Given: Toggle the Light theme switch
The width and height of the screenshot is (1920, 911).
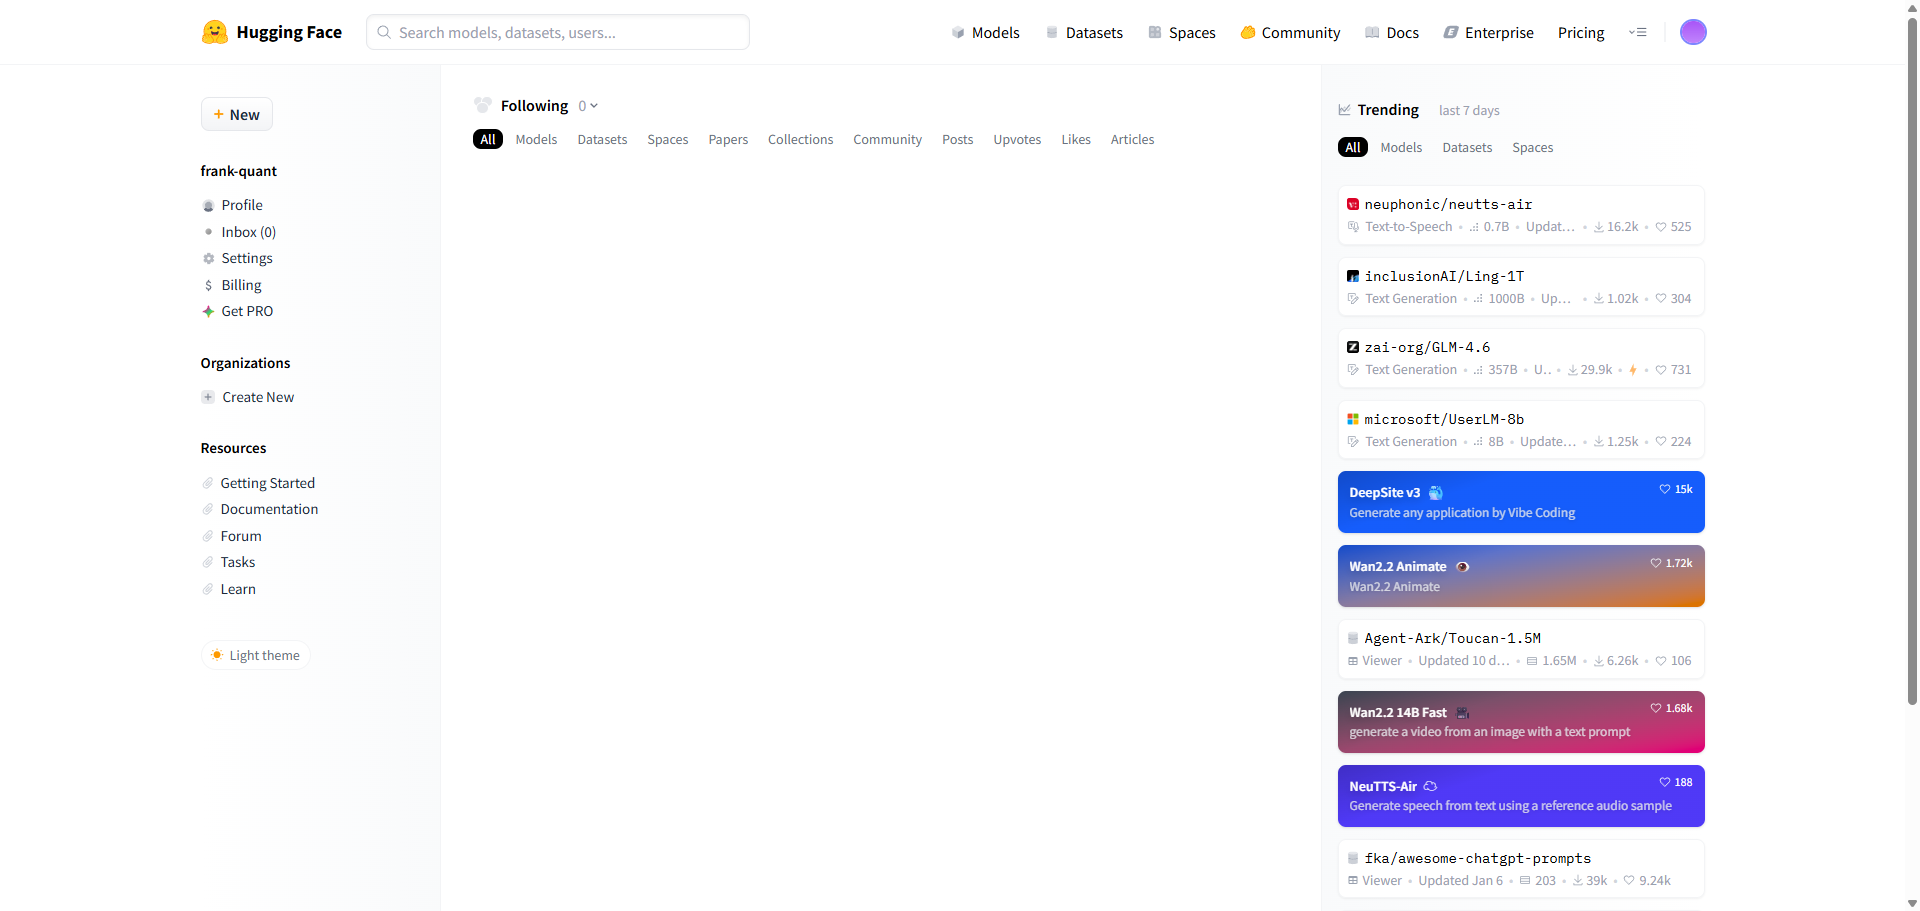Looking at the screenshot, I should (256, 655).
